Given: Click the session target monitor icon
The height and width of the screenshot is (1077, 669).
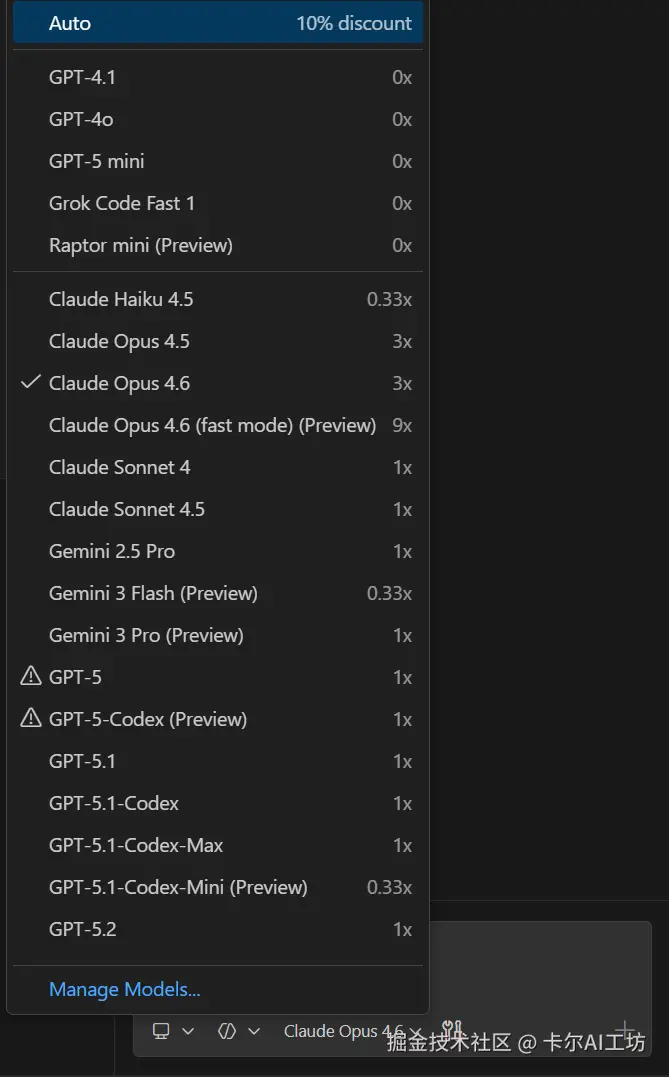Looking at the screenshot, I should point(161,1031).
